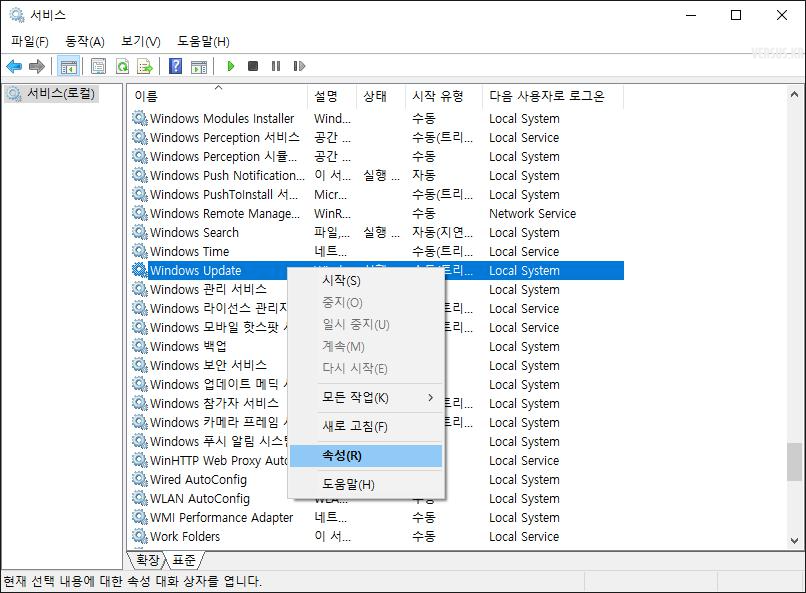Viewport: 806px width, 593px height.
Task: Switch to the 확장 tab
Action: click(148, 560)
